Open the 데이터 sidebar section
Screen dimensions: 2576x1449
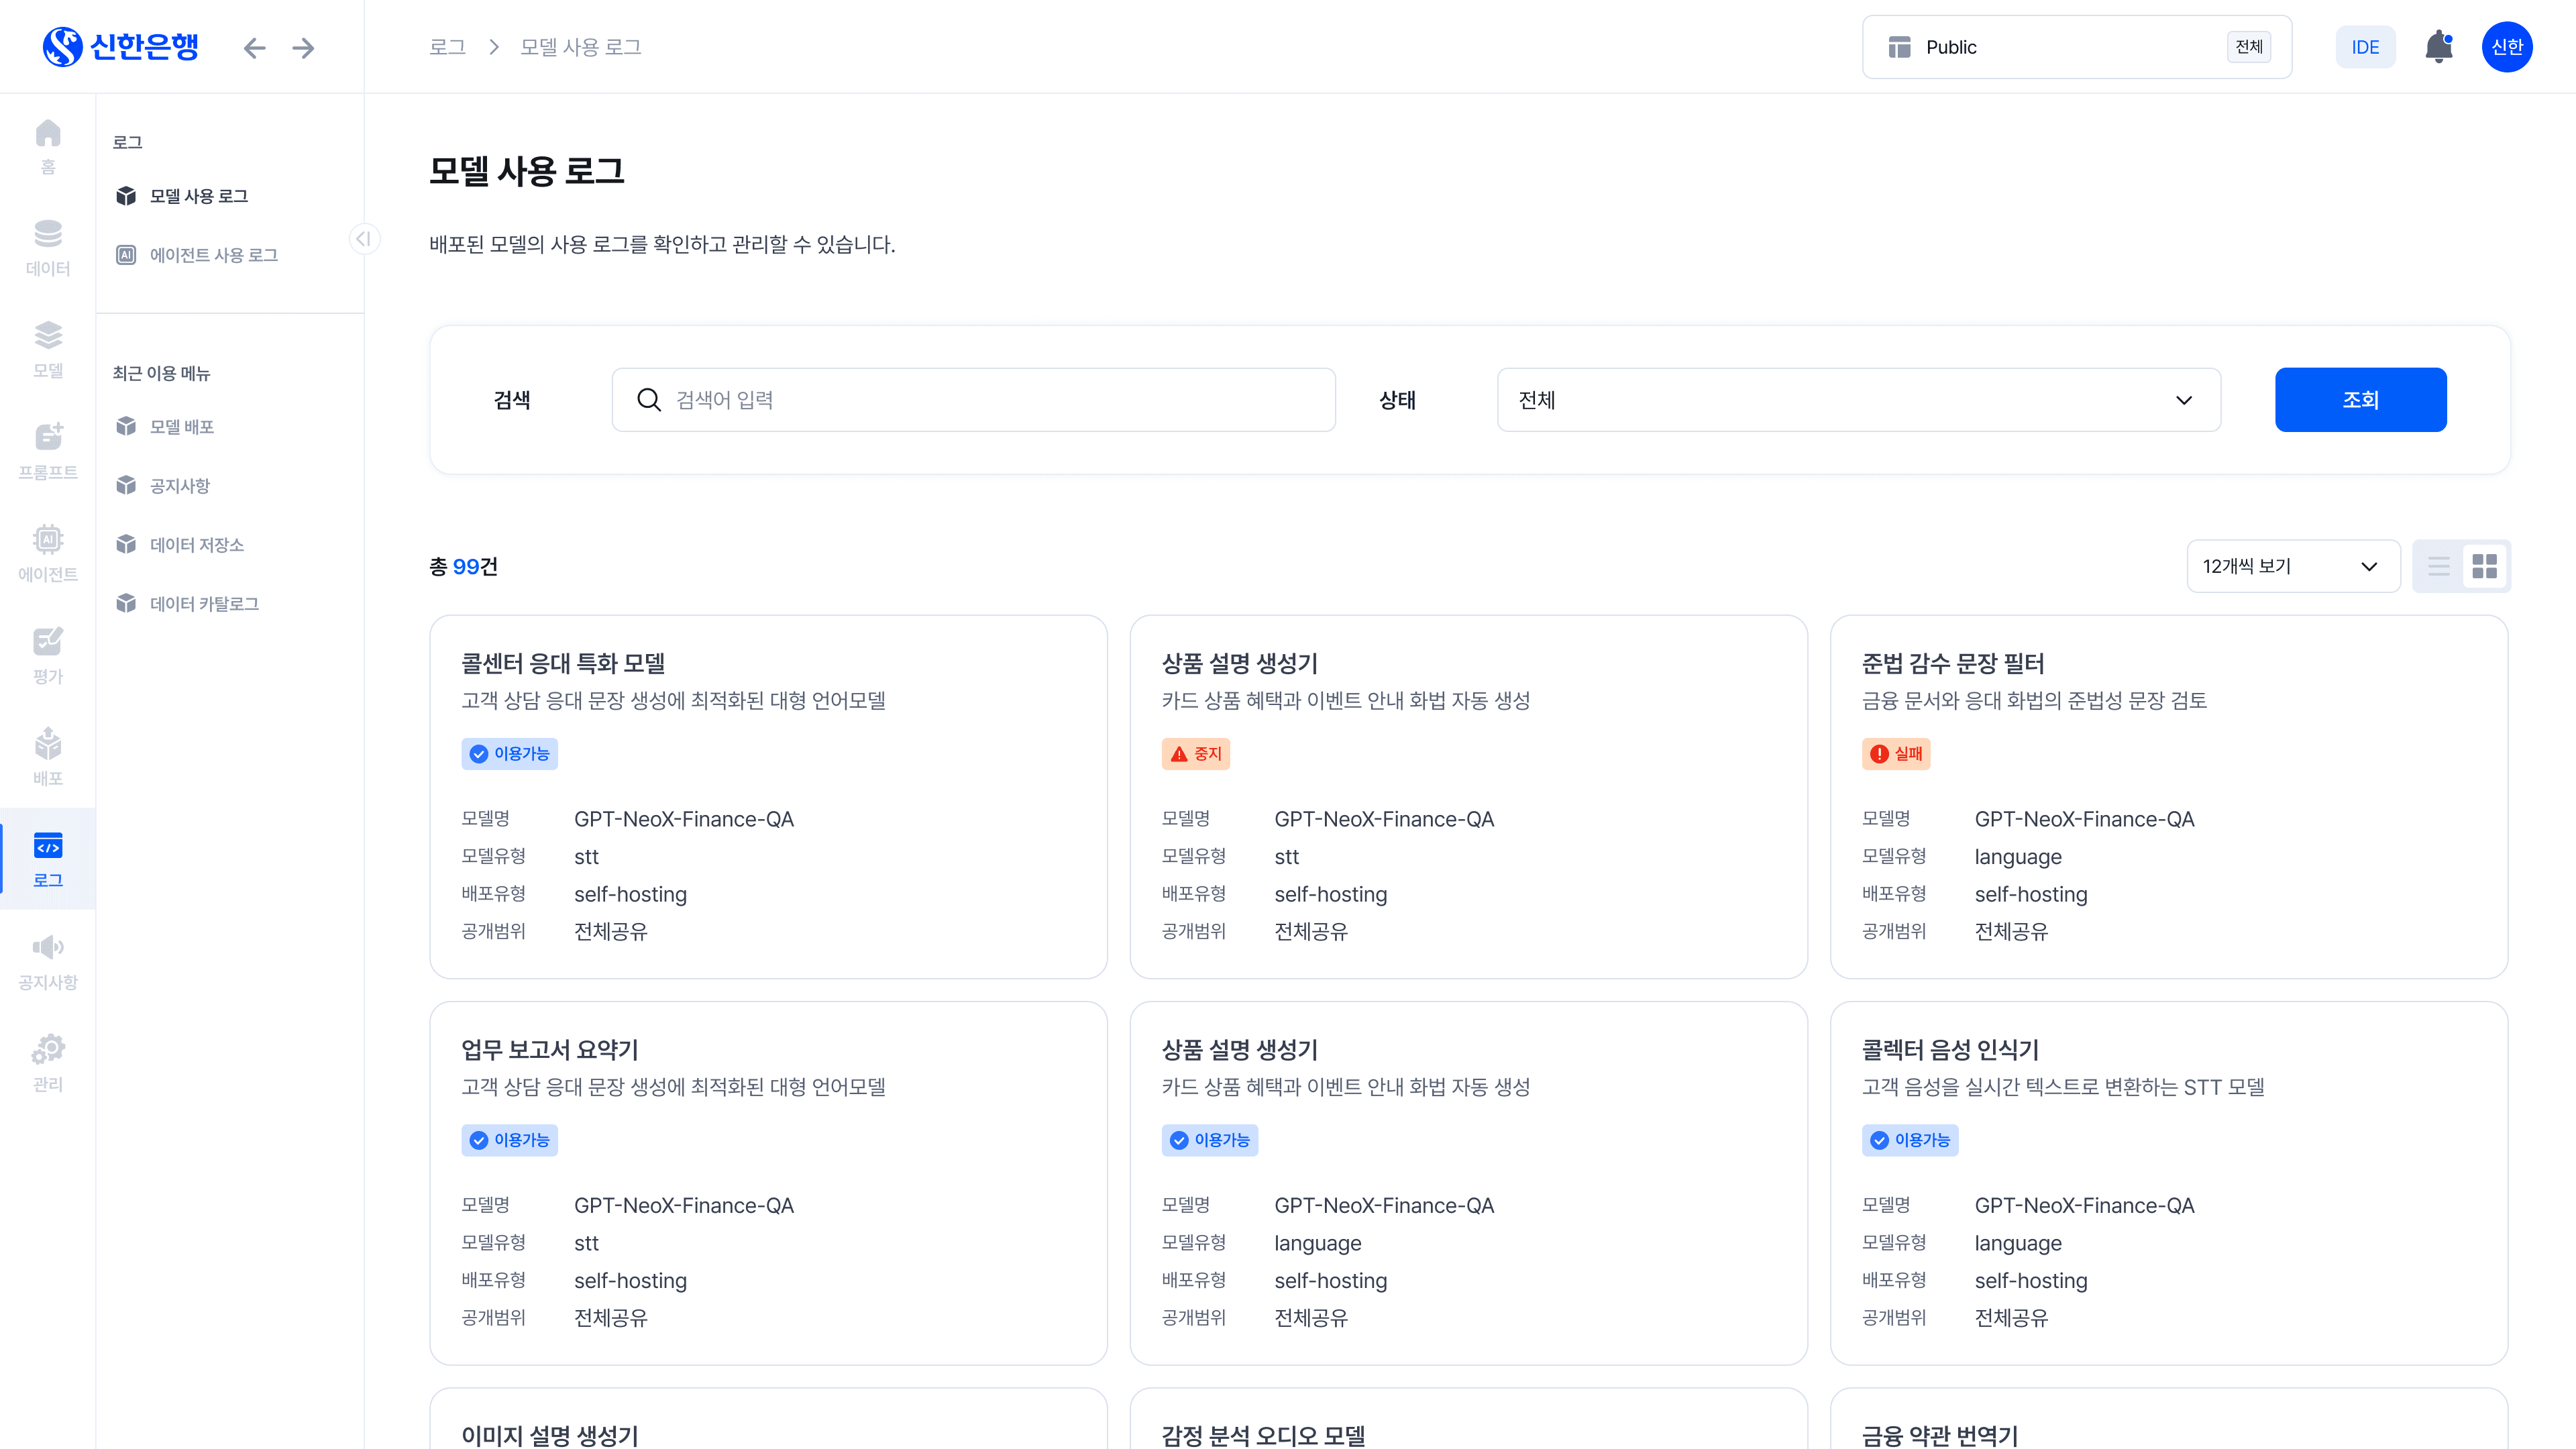(x=47, y=247)
